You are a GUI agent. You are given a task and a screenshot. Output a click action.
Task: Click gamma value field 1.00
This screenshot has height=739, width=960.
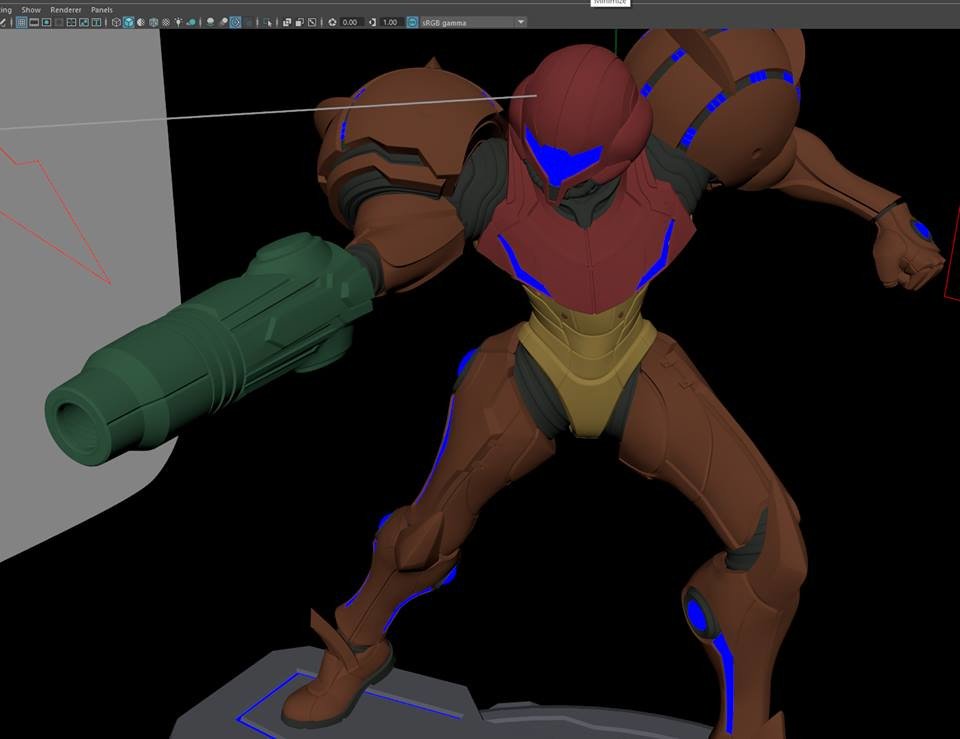[392, 22]
